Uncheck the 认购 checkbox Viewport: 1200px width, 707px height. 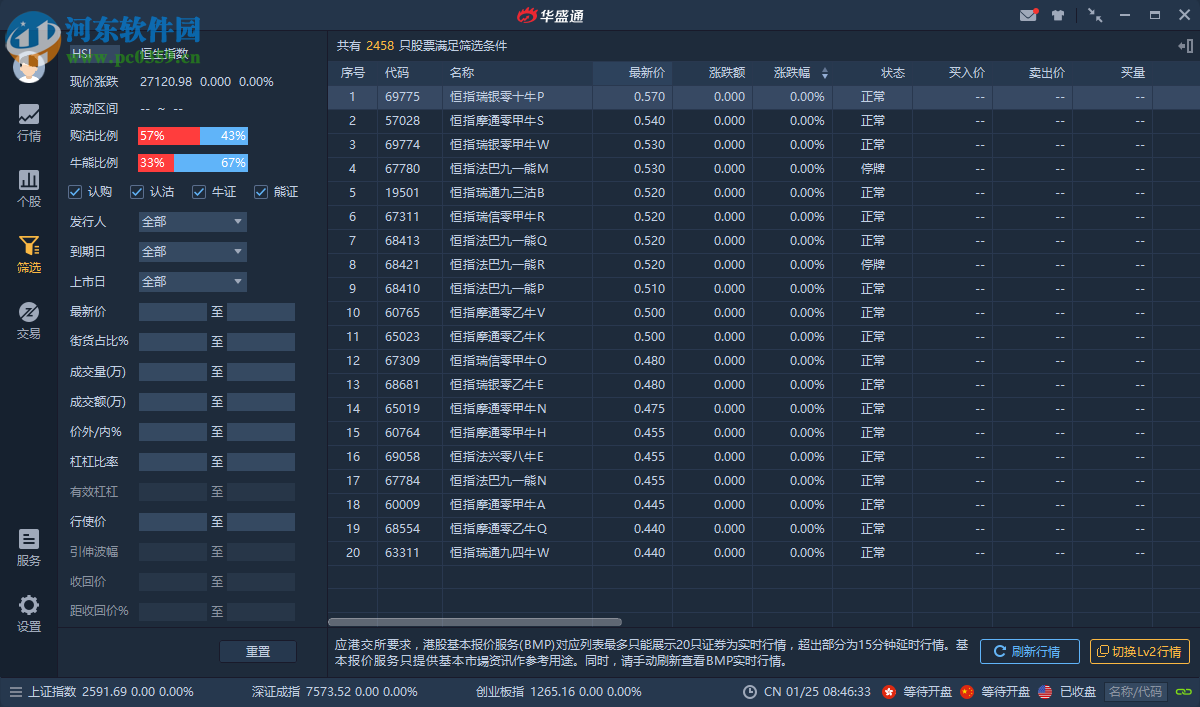[74, 191]
